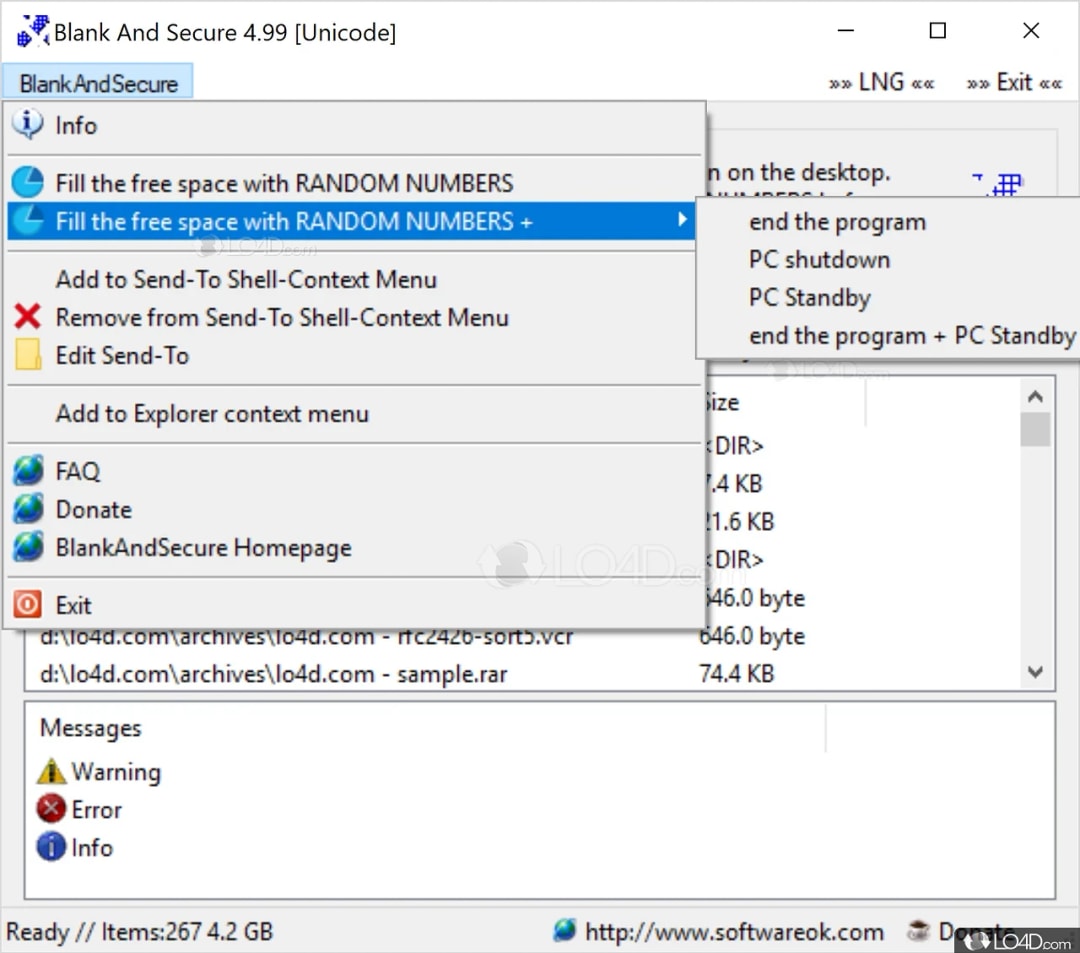Click the blue Info icon in Messages
This screenshot has height=953, width=1080.
point(51,847)
